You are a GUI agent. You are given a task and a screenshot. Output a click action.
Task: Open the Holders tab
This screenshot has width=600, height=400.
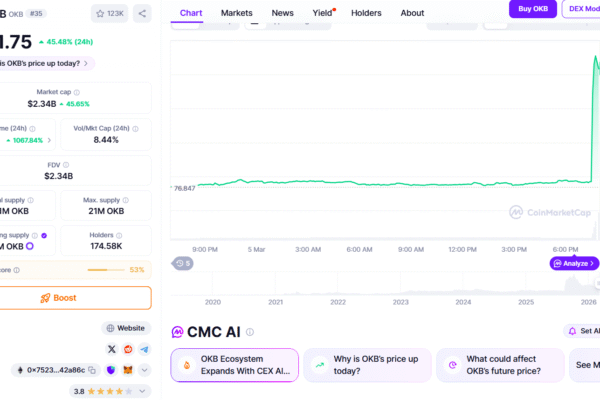click(366, 13)
